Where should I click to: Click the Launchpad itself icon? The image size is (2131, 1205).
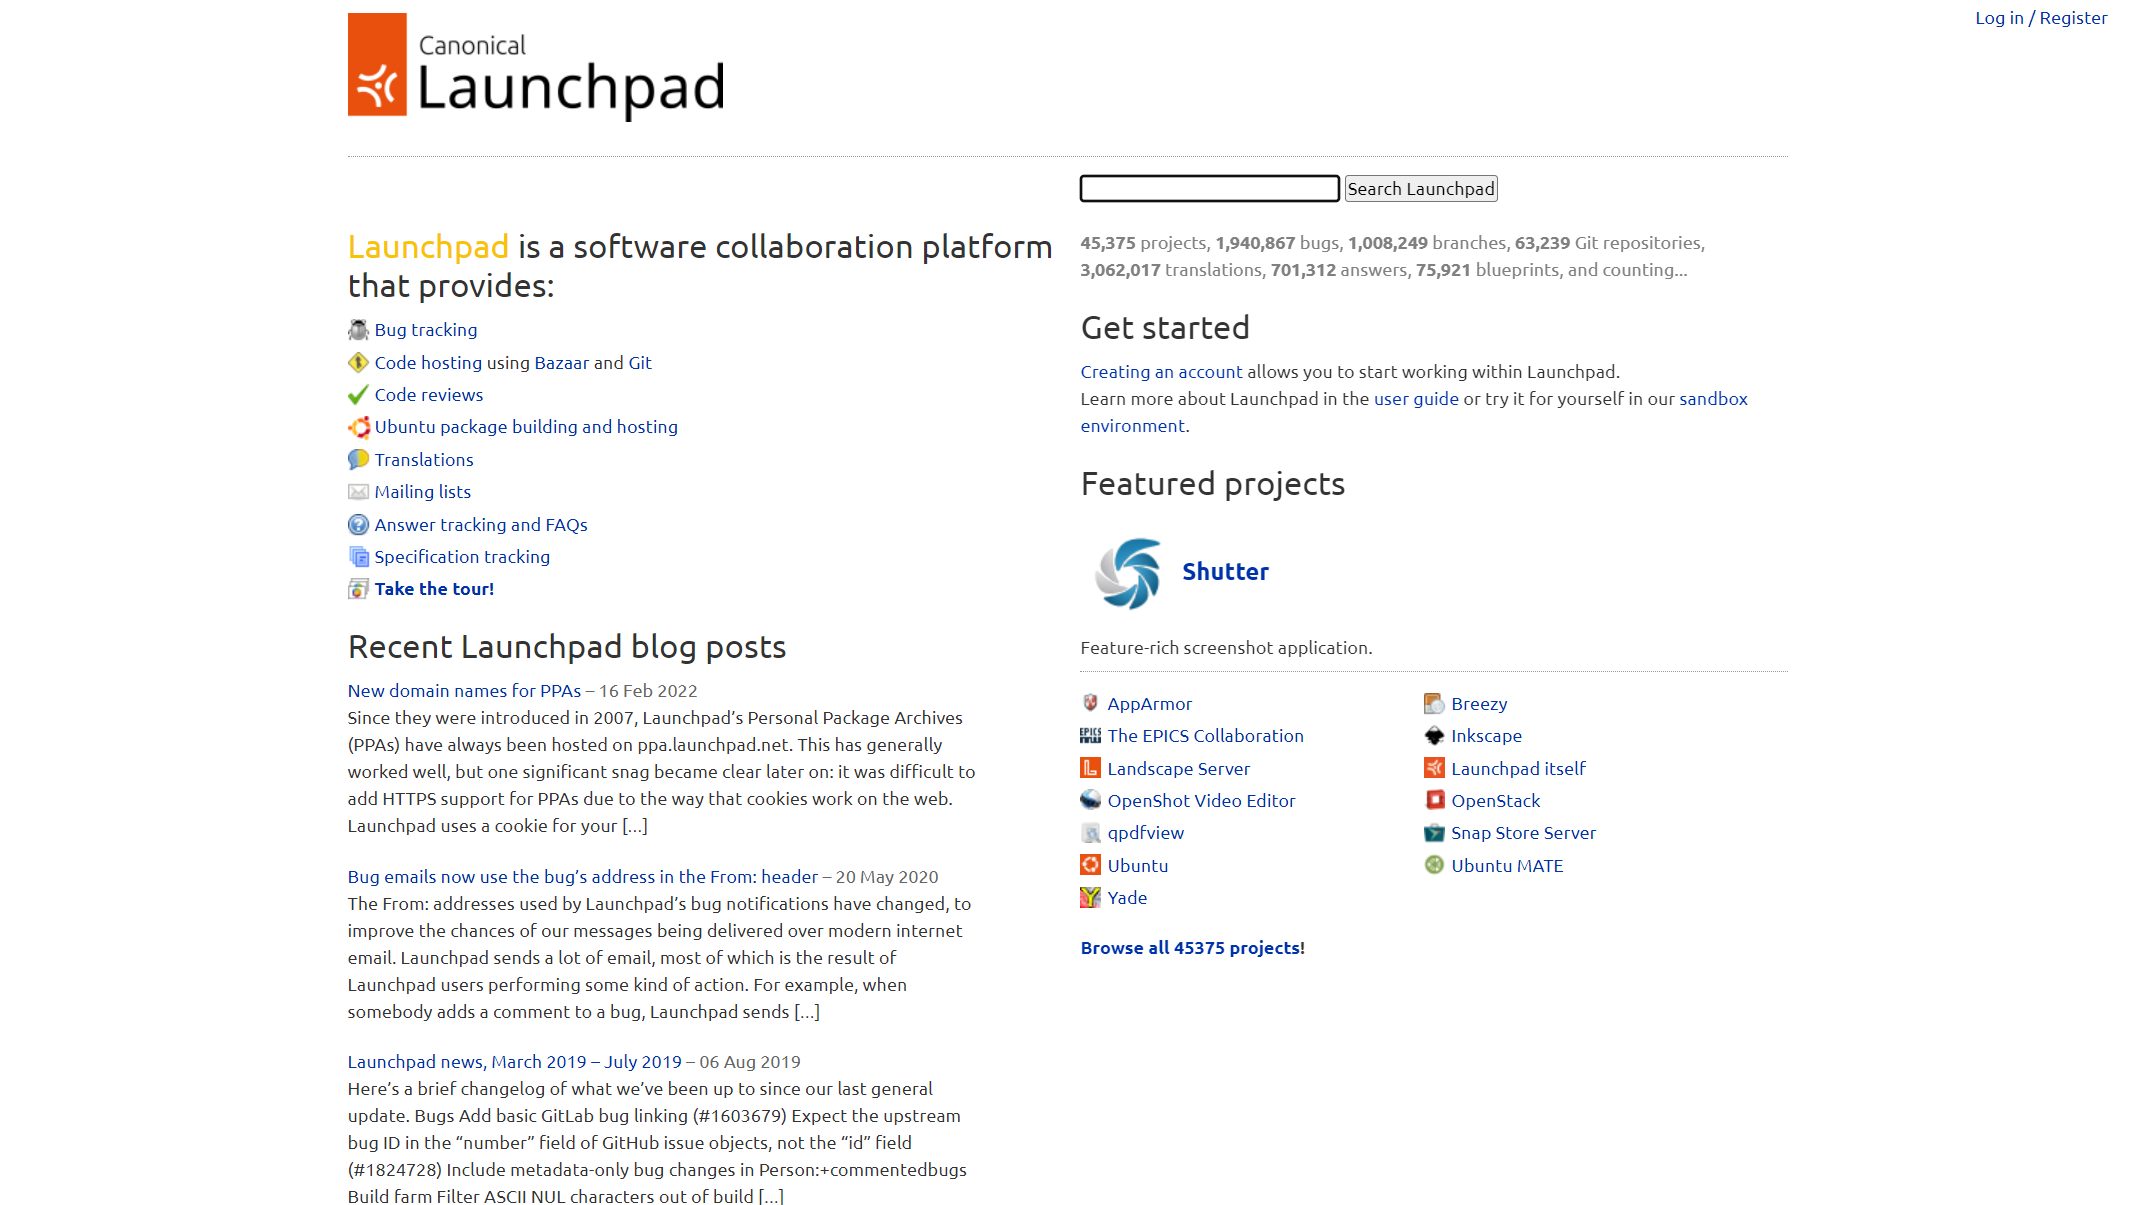pyautogui.click(x=1434, y=768)
